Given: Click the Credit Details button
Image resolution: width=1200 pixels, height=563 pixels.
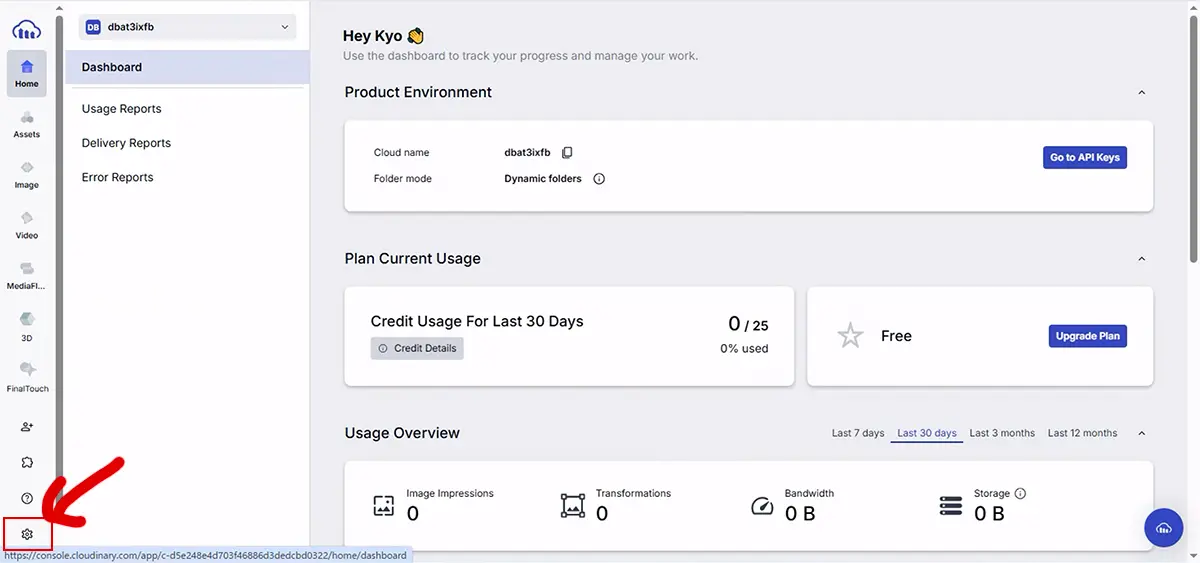Looking at the screenshot, I should 417,348.
